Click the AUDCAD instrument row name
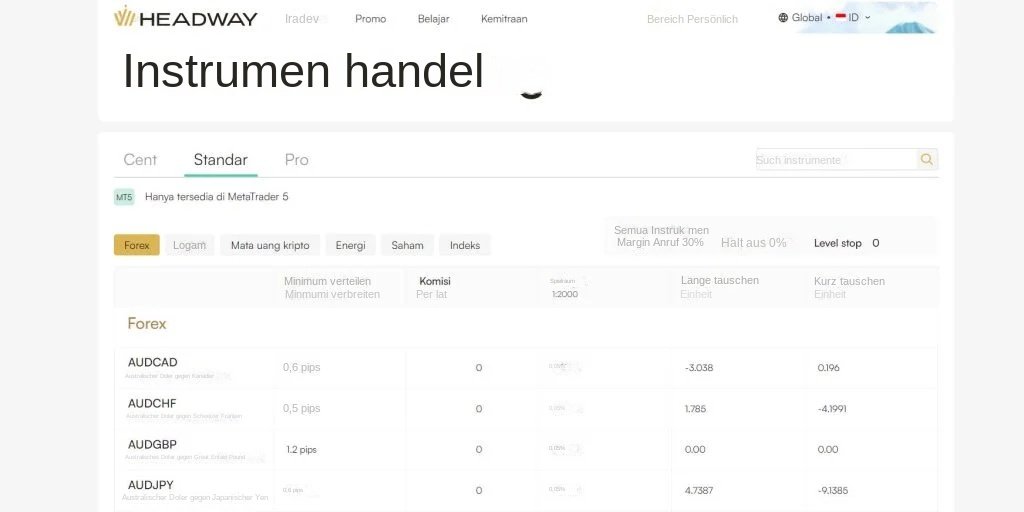This screenshot has height=512, width=1024. [152, 362]
